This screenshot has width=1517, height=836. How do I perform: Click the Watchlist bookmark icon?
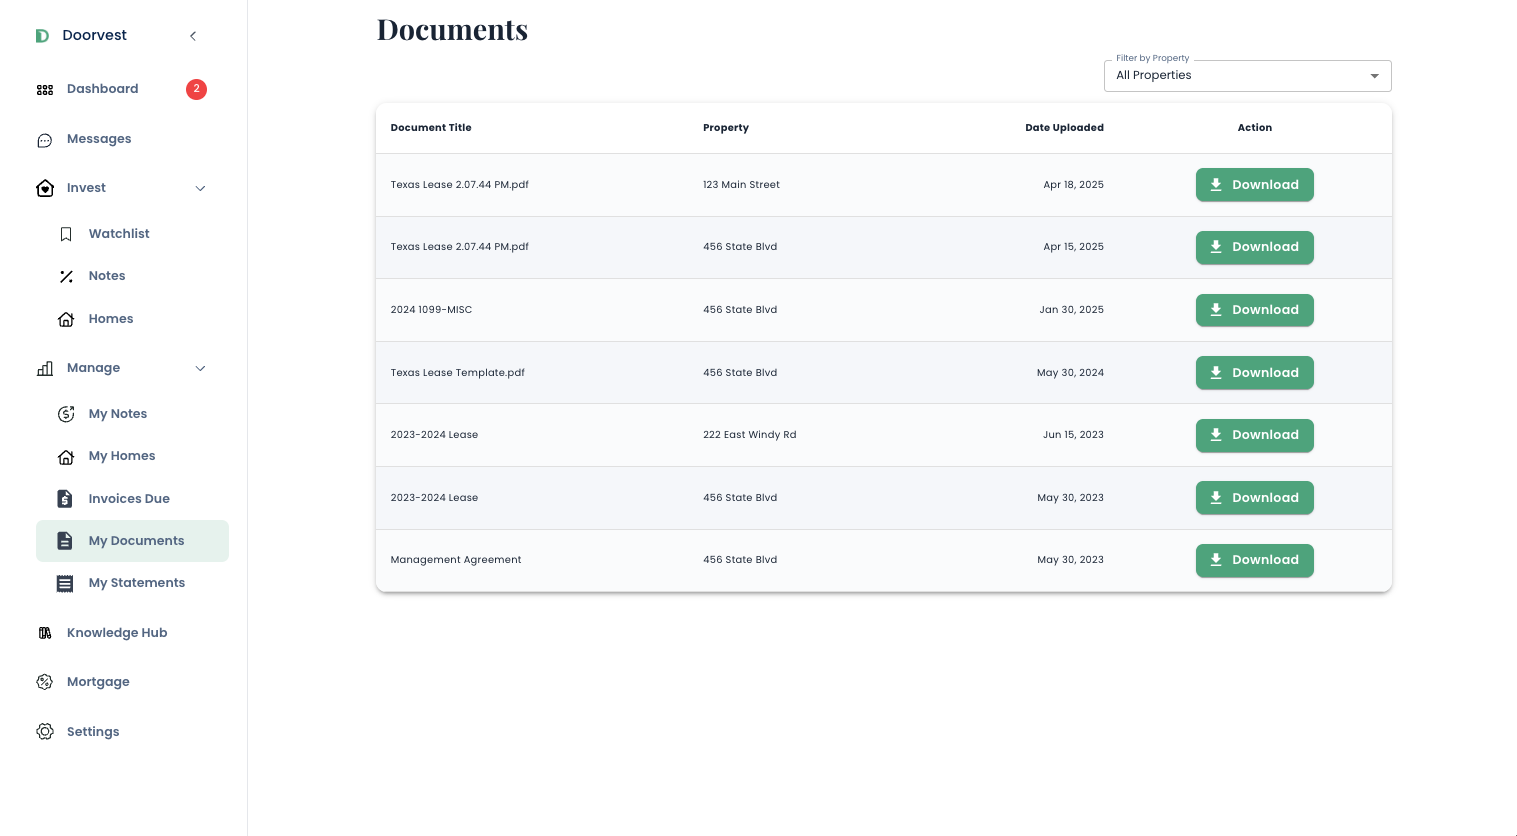(66, 234)
